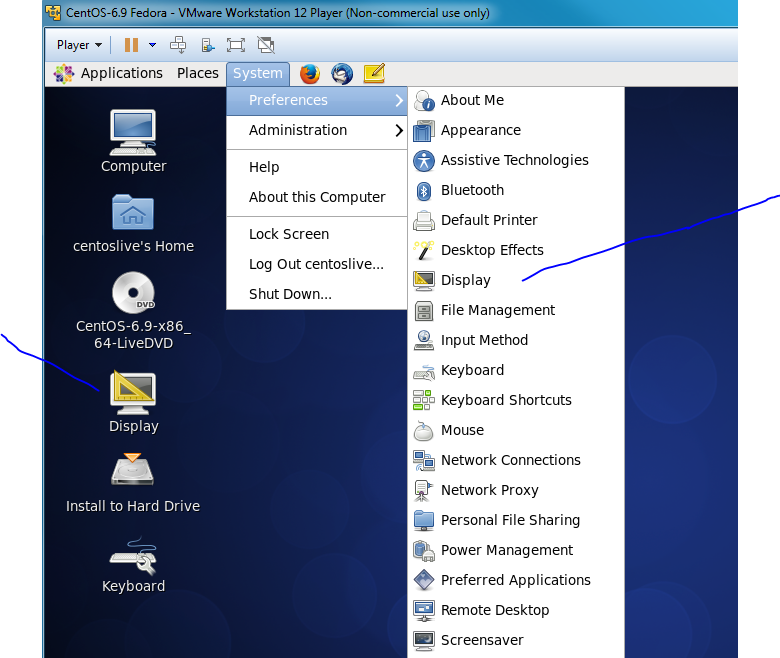Click the System menu
This screenshot has width=780, height=658.
pyautogui.click(x=258, y=74)
